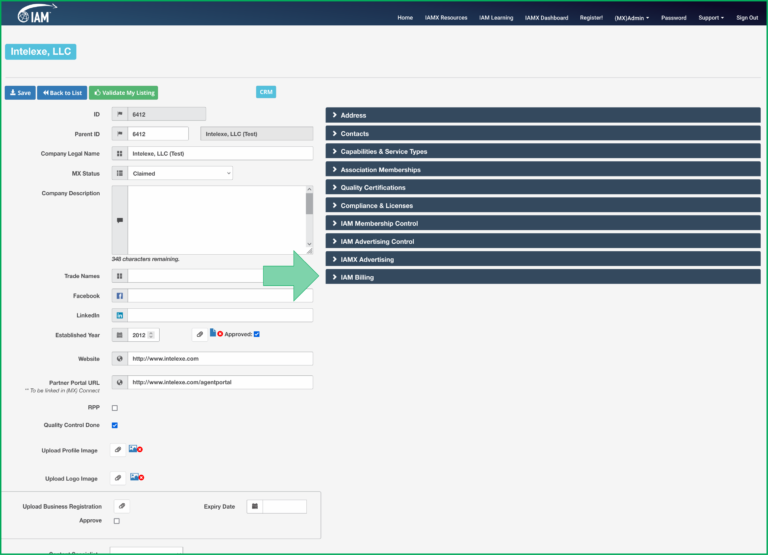Screen dimensions: 768x555
Task: Click into the Expiry Date field
Action: [285, 507]
